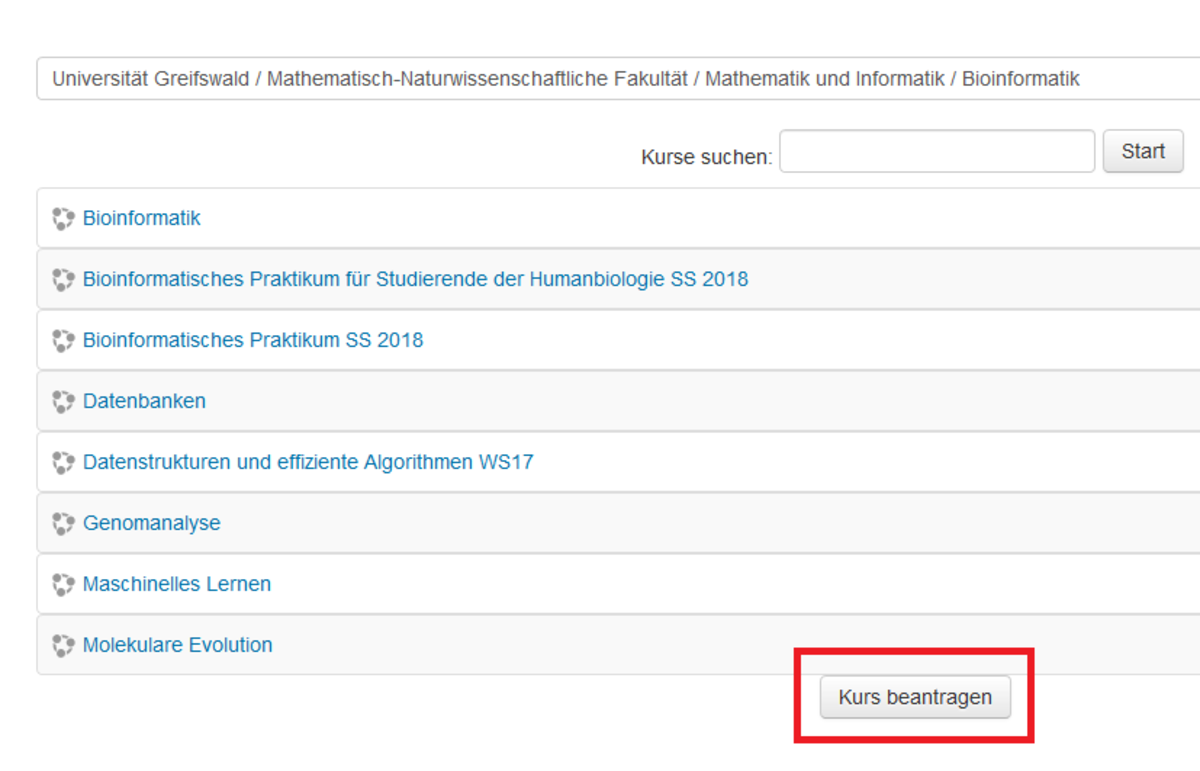Click the icon next to Humanbiologie Praktikum course
Viewport: 1200px width, 771px height.
click(x=64, y=280)
